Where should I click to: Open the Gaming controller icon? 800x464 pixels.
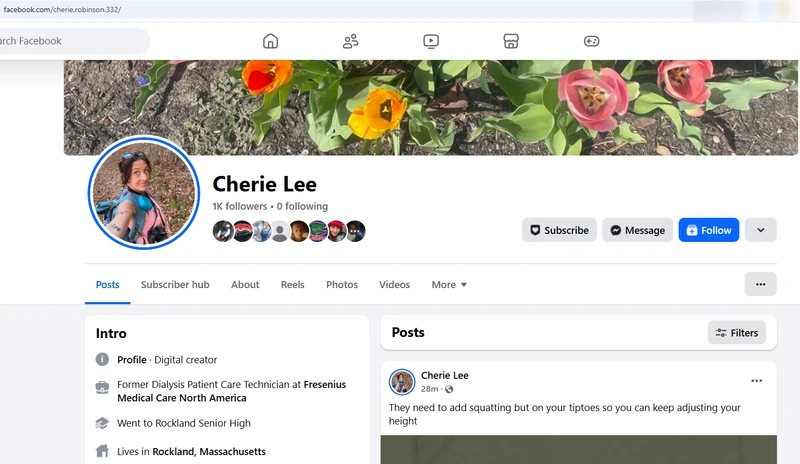pyautogui.click(x=591, y=41)
